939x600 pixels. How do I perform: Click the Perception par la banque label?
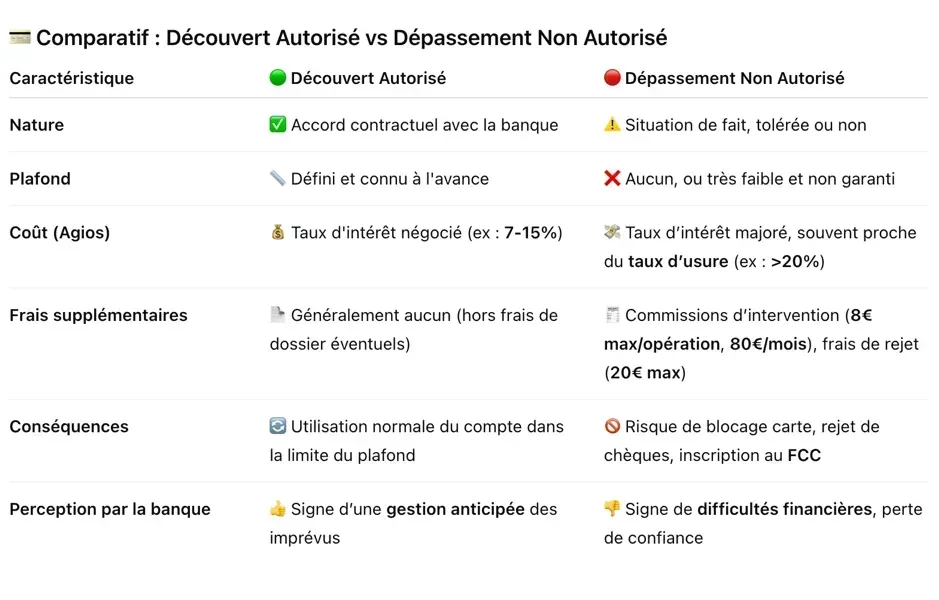[110, 509]
